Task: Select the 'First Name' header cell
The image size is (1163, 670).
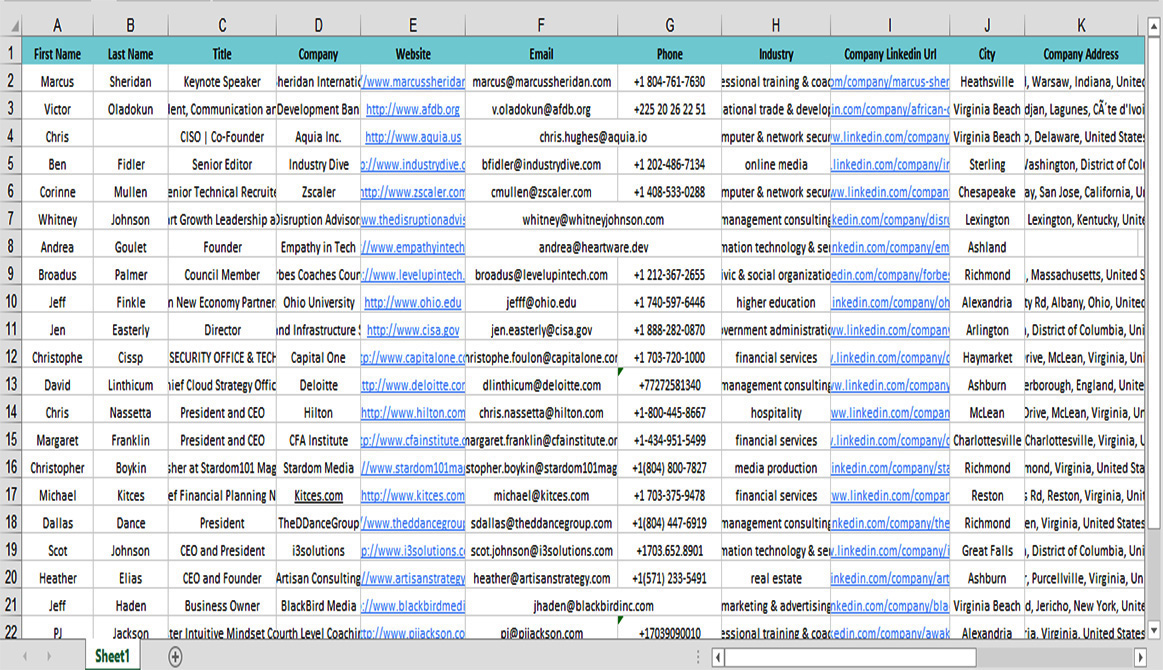Action: (x=57, y=53)
